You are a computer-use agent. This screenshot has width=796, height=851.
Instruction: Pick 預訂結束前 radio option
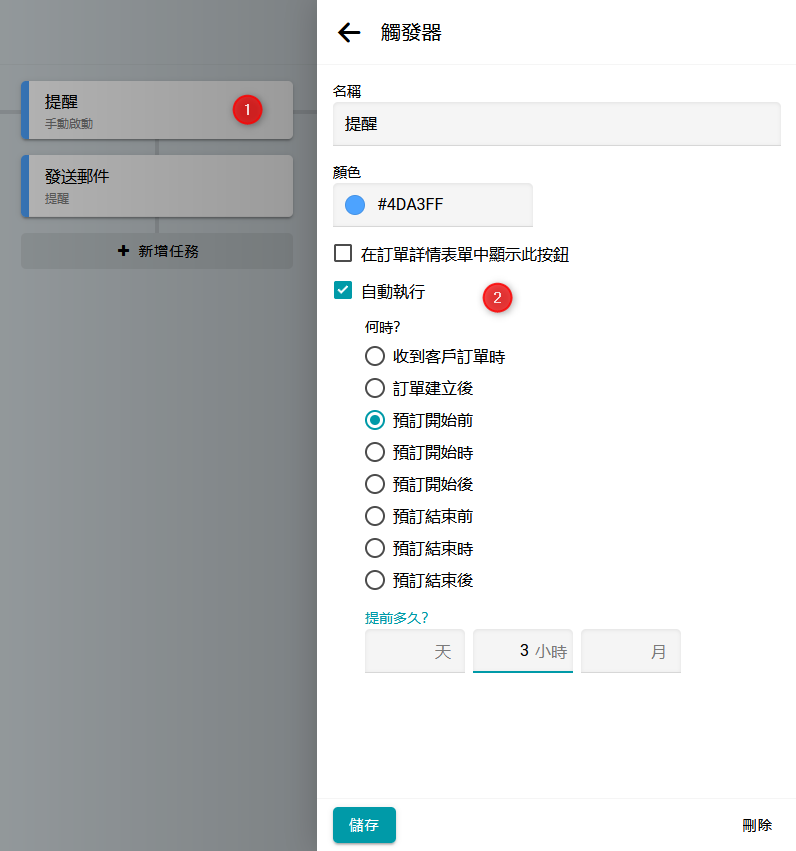click(x=375, y=516)
